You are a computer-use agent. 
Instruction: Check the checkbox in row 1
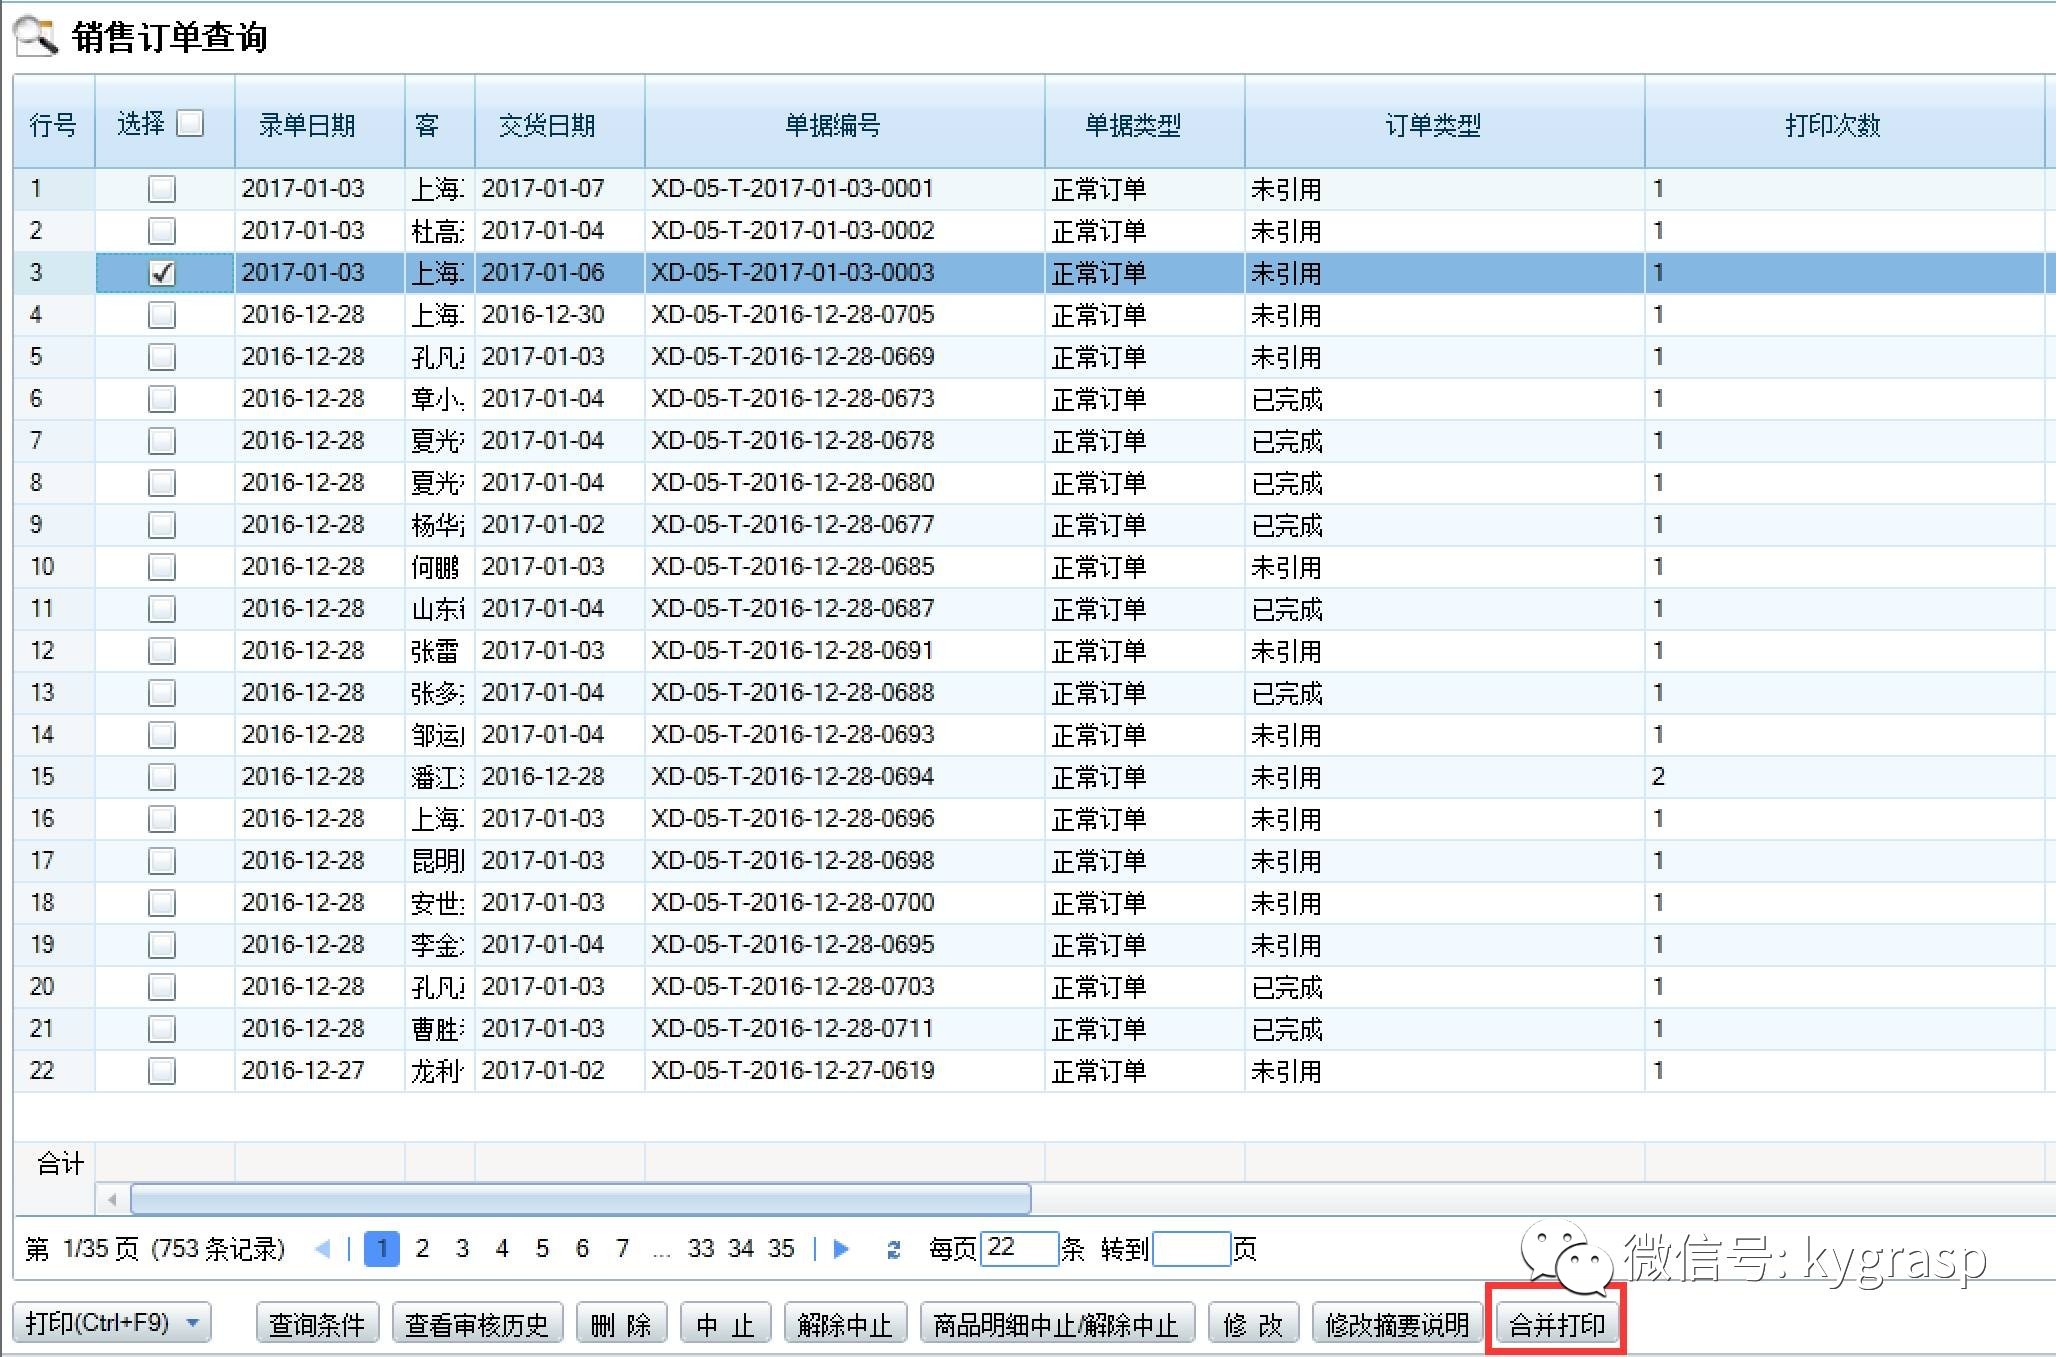click(x=162, y=189)
